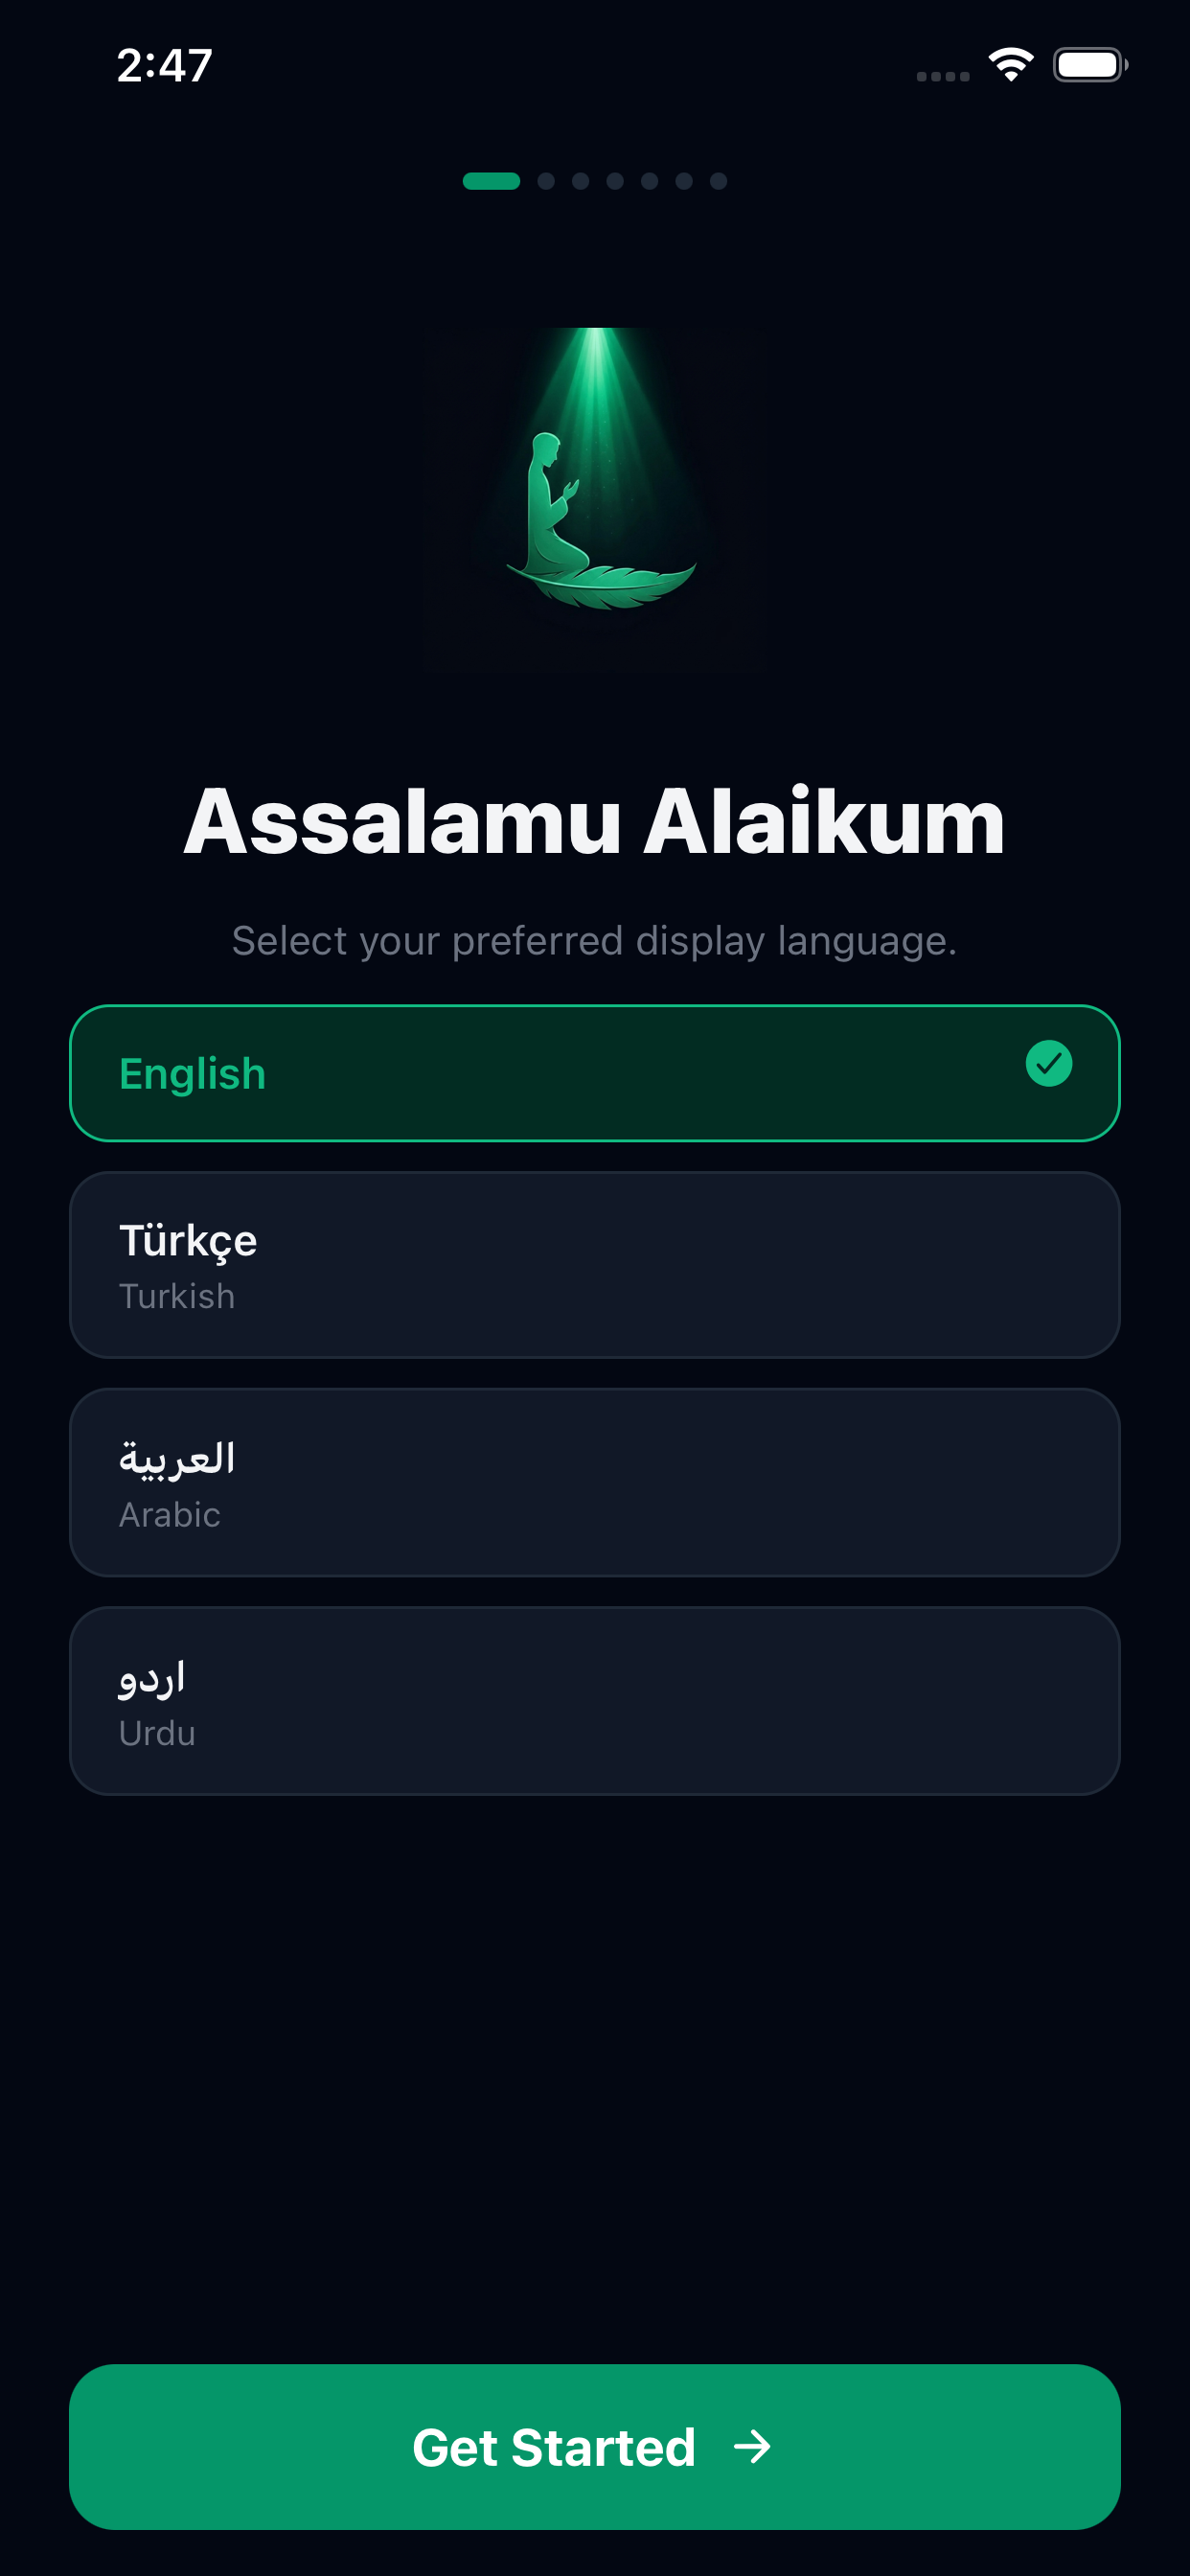Tap the Turkish subtitle label
This screenshot has height=2576, width=1190.
[x=177, y=1297]
